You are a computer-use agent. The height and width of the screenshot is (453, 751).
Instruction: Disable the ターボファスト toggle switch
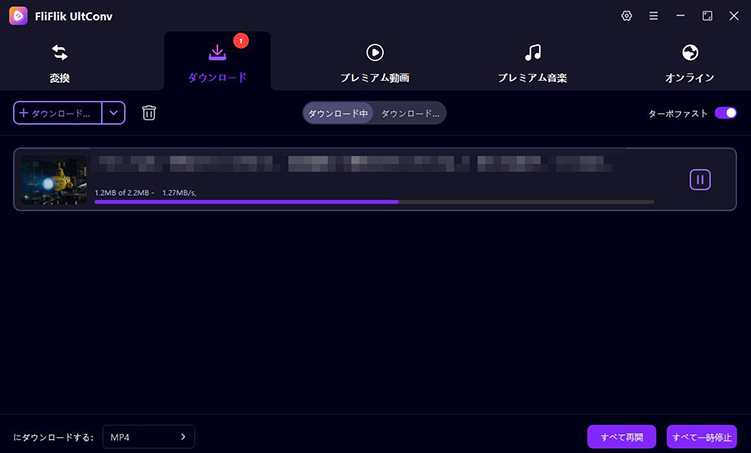click(725, 113)
